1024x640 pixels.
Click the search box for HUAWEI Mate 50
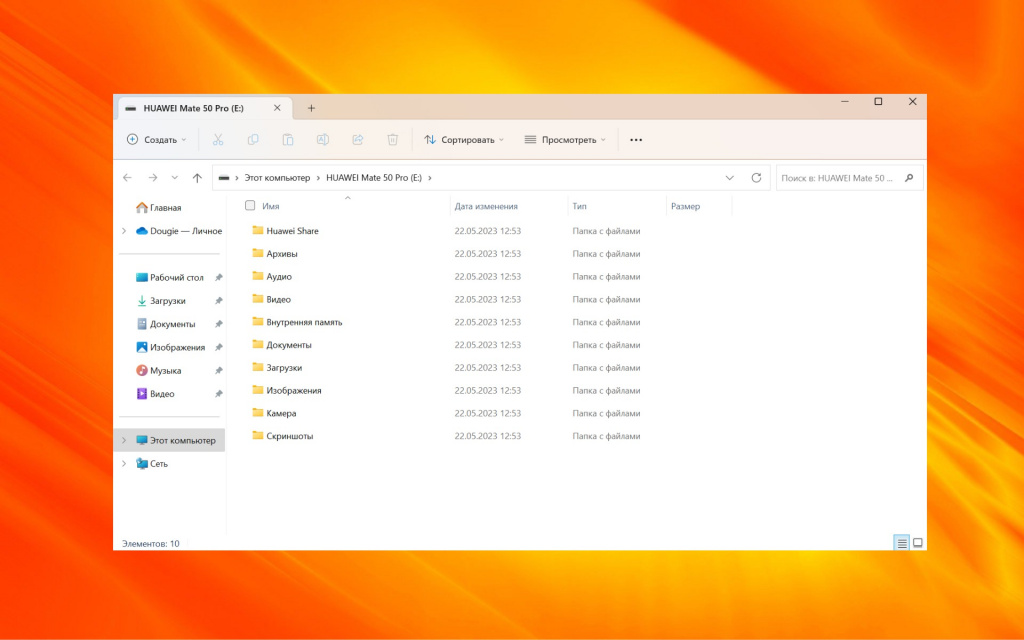pyautogui.click(x=838, y=178)
